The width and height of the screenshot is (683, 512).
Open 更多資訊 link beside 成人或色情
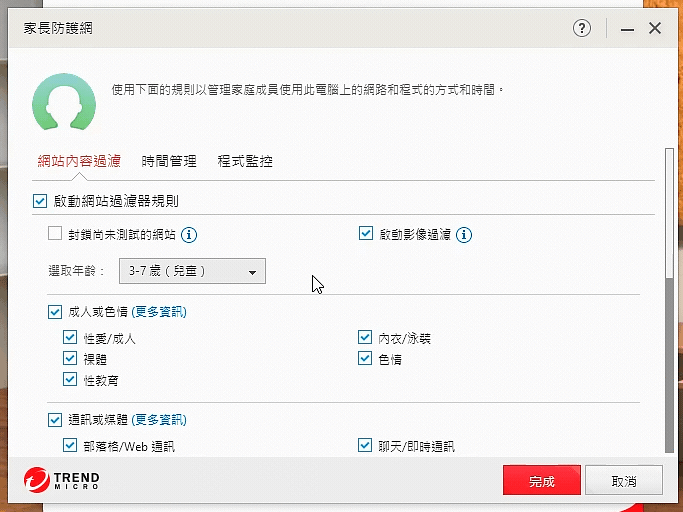[x=159, y=312]
